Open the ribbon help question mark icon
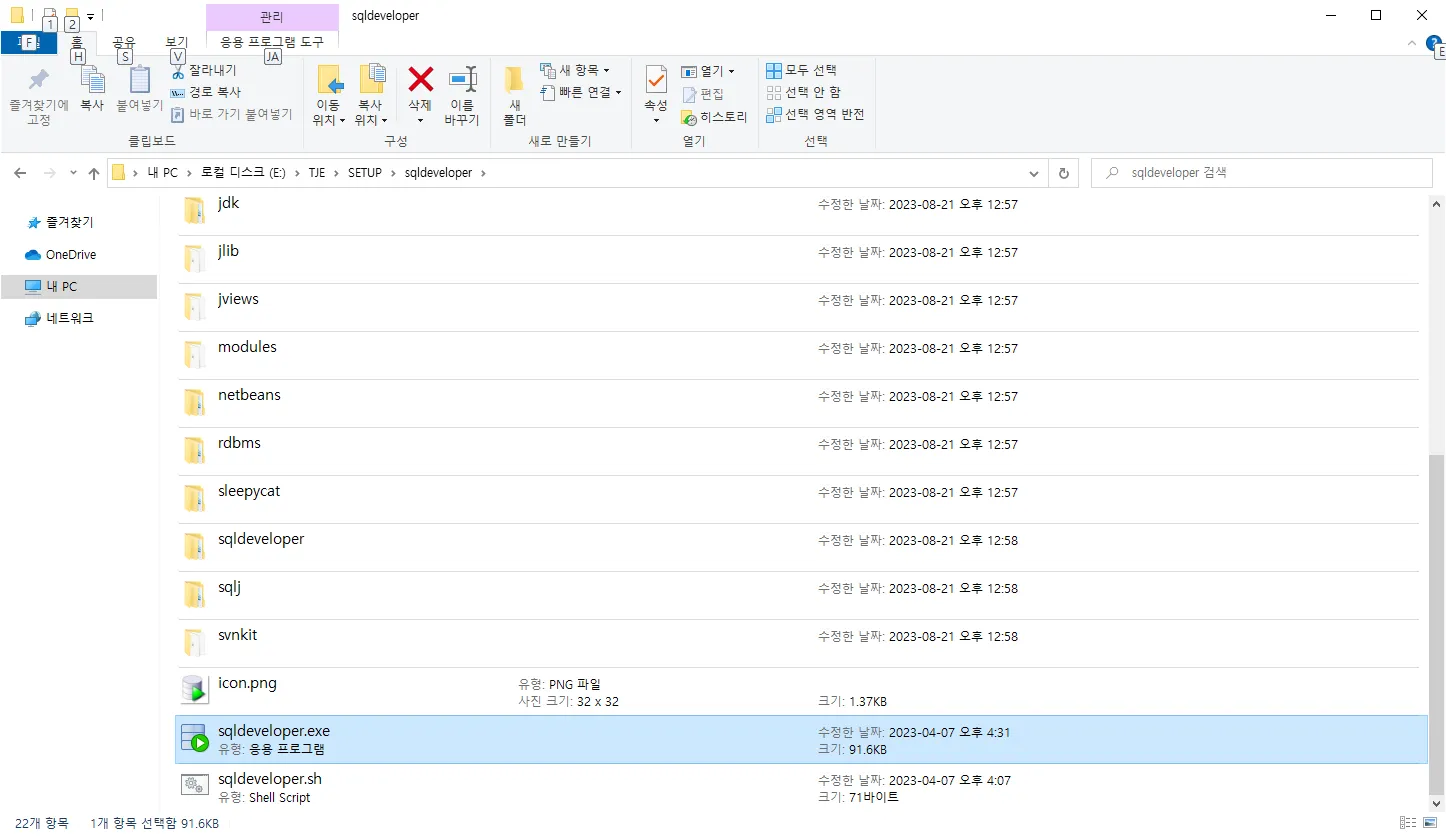 click(x=1434, y=43)
